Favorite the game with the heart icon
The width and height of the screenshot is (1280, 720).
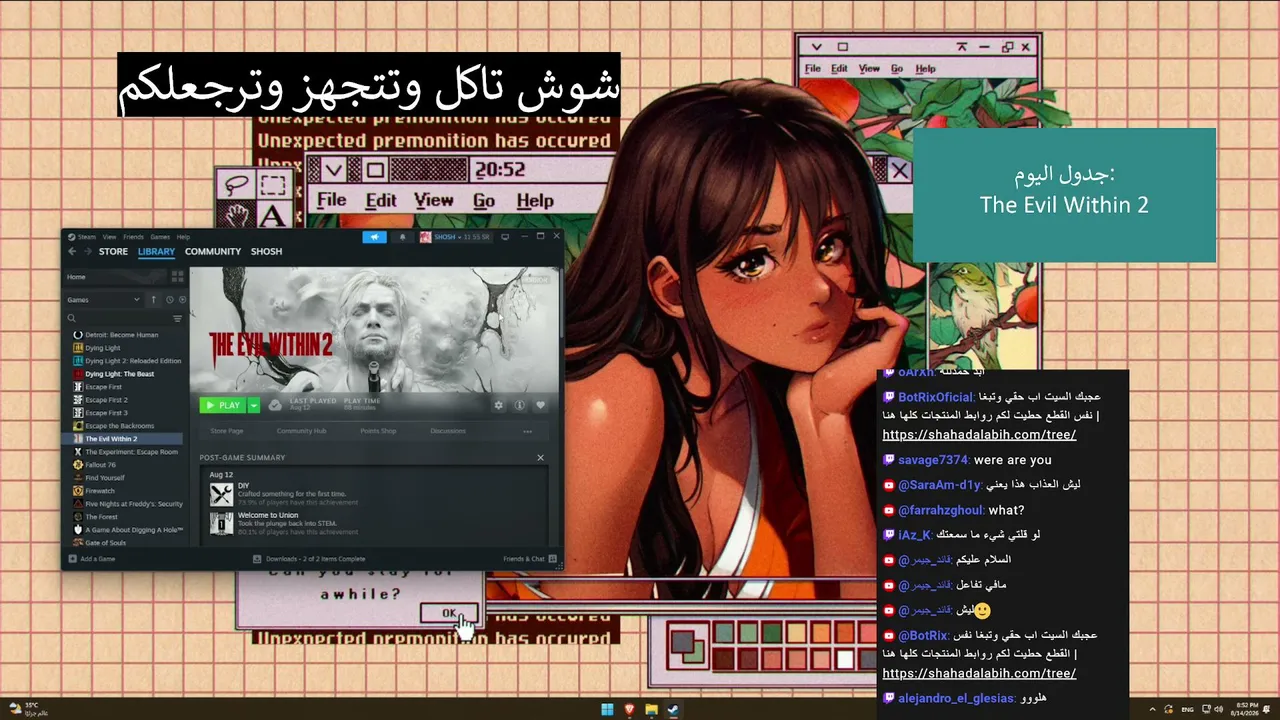tap(540, 405)
